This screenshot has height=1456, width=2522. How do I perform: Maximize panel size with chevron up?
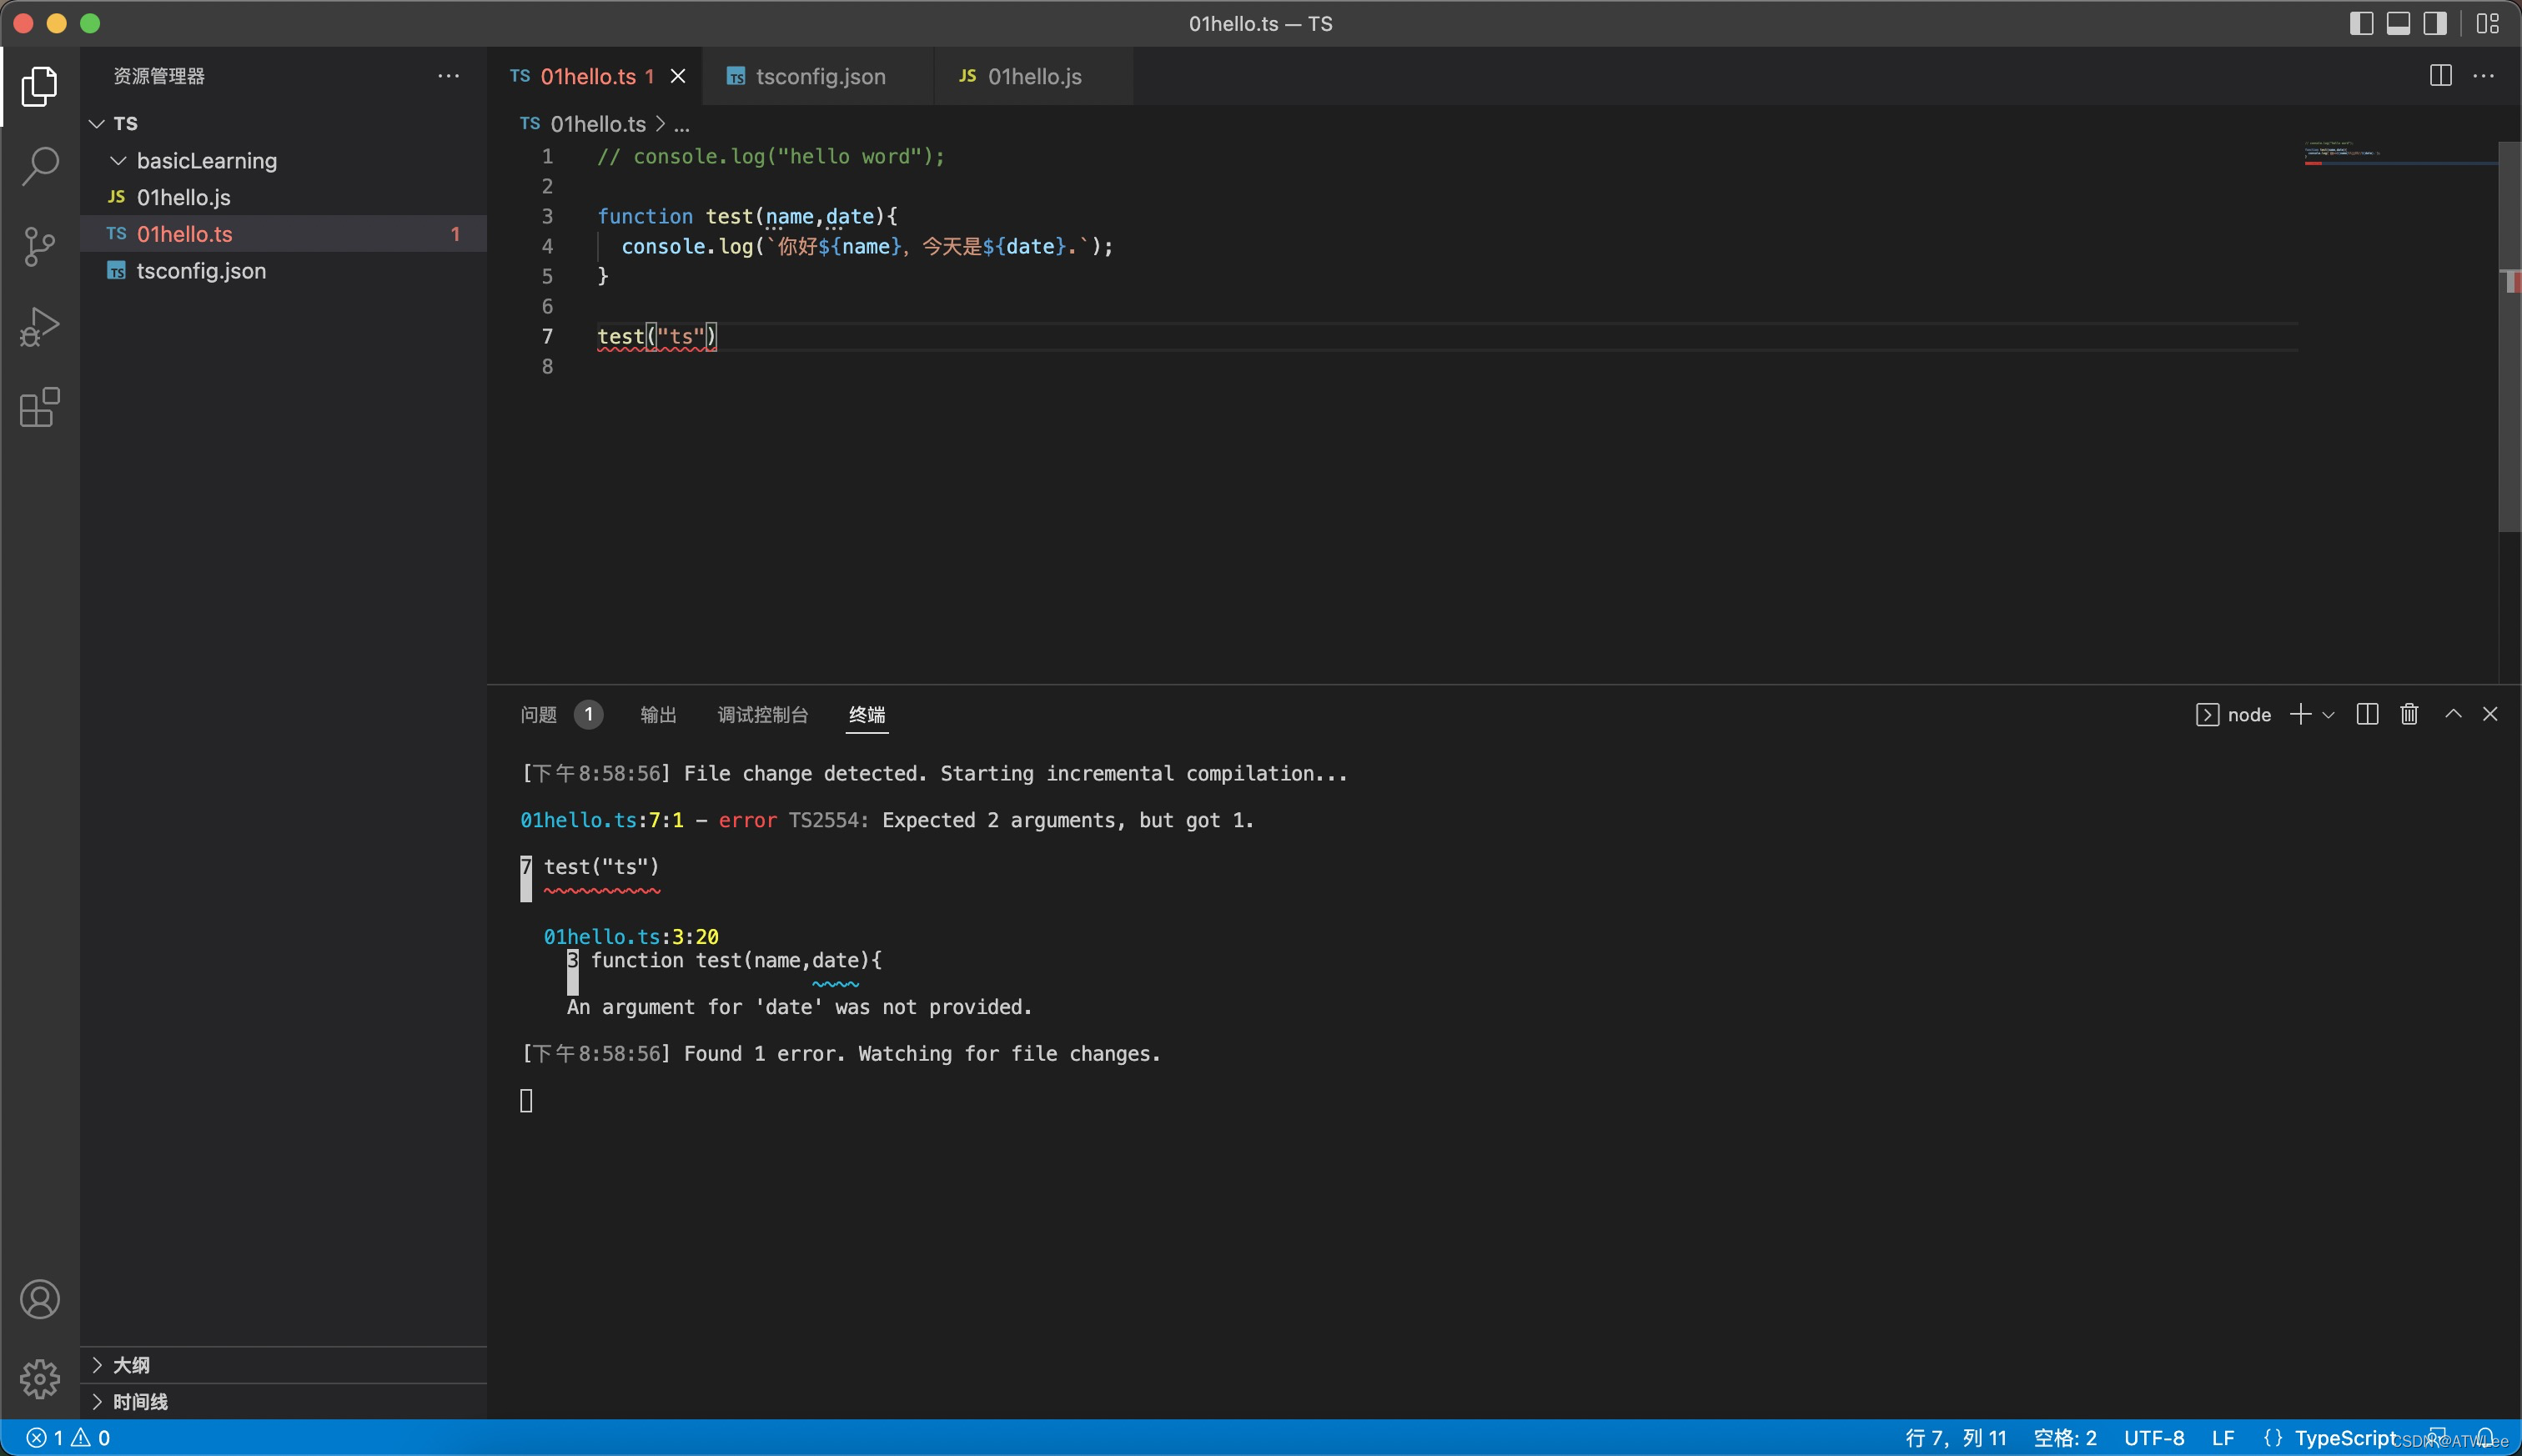point(2453,714)
